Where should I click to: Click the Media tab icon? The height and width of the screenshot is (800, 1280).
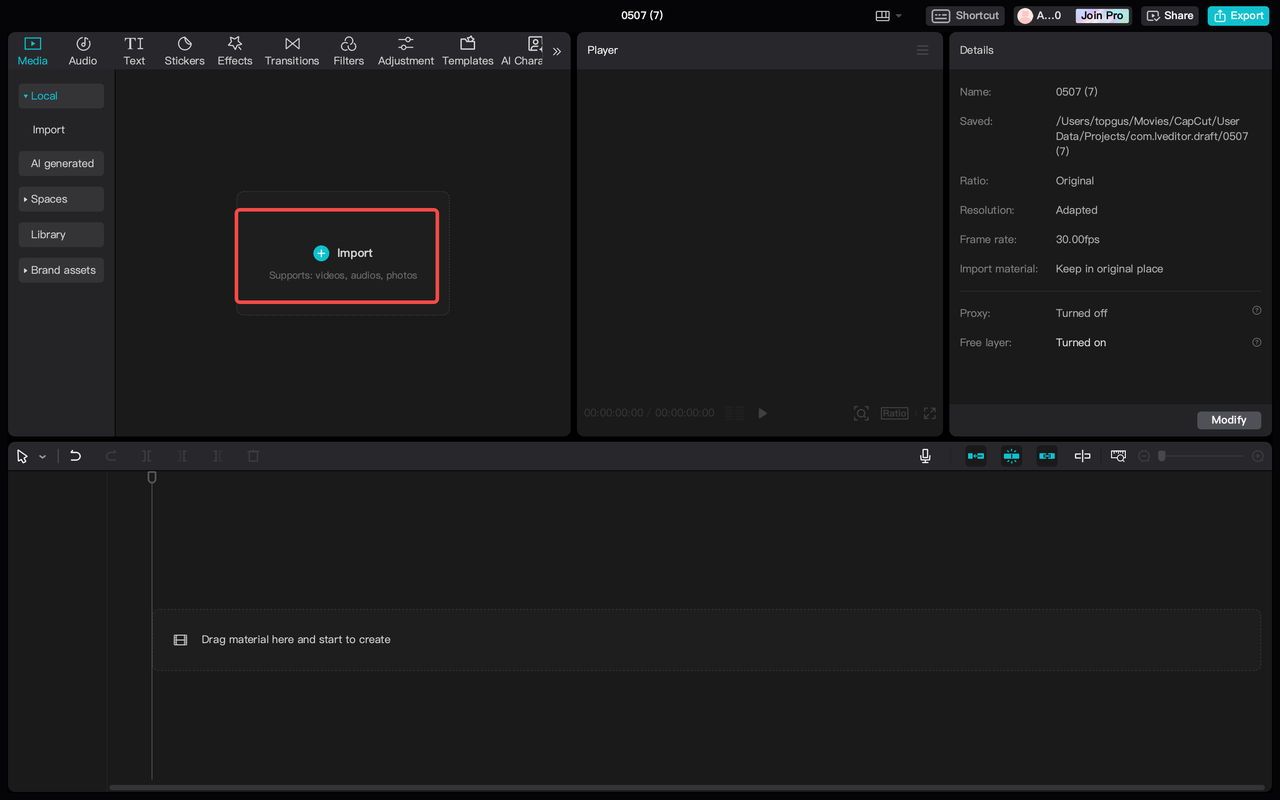coord(32,44)
